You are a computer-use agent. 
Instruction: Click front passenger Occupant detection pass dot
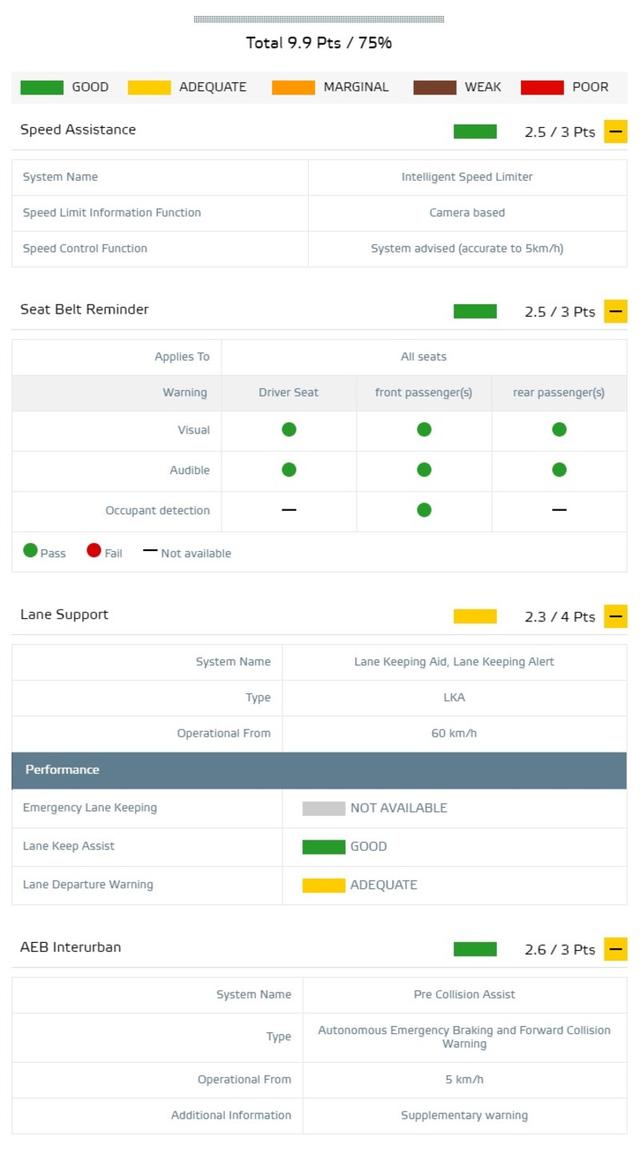pyautogui.click(x=424, y=509)
